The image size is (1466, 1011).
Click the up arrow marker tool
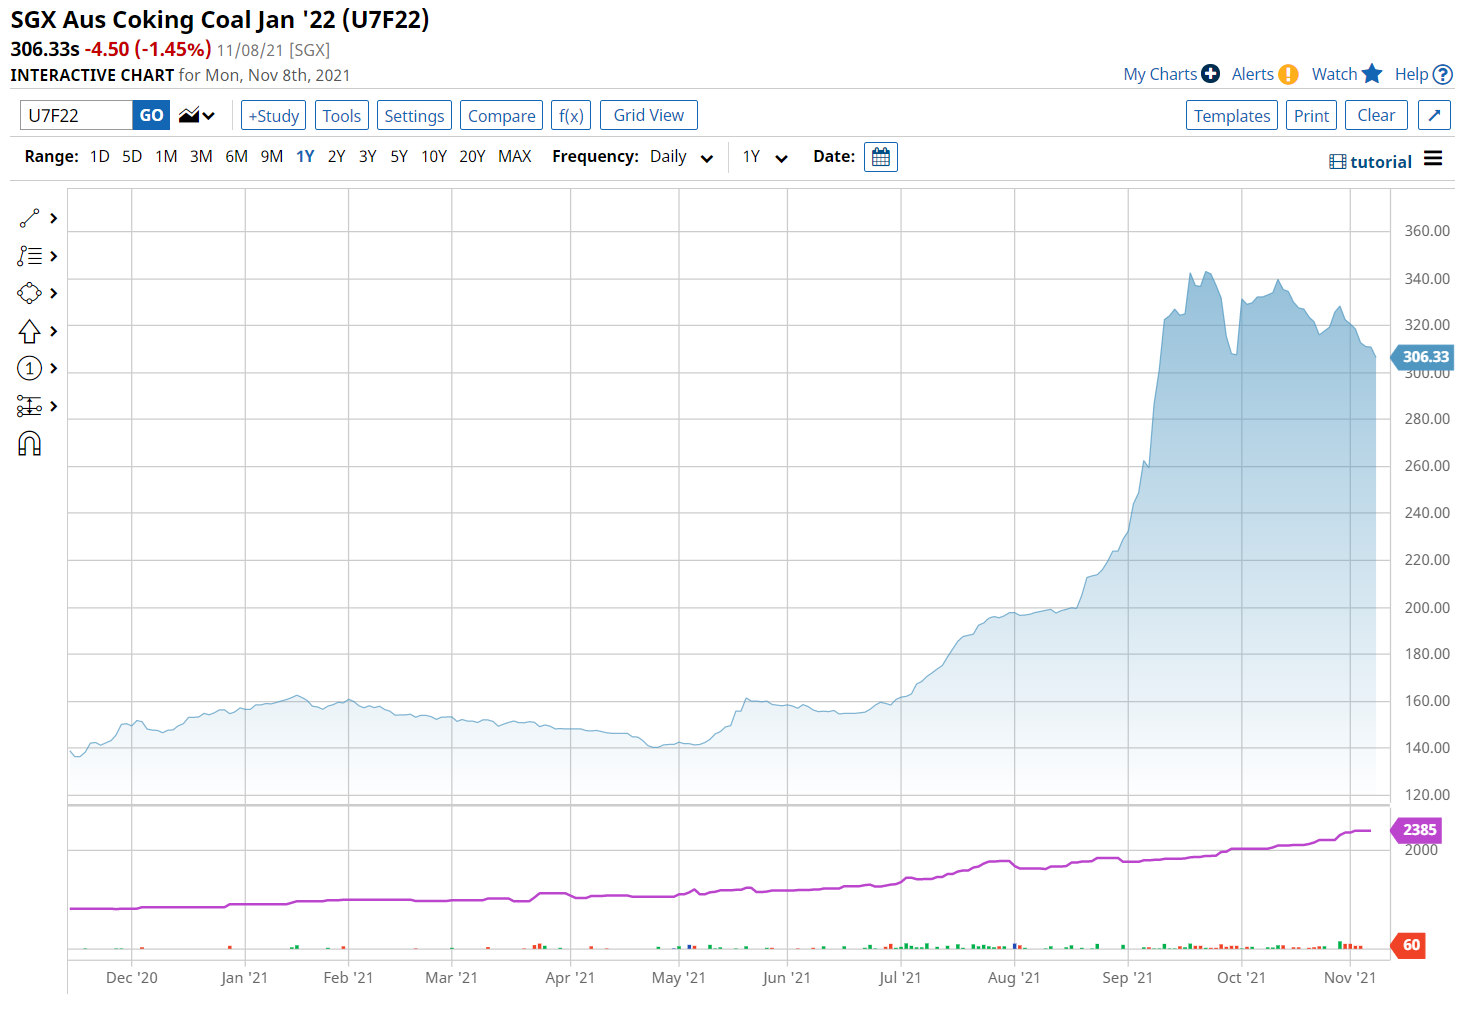[29, 331]
